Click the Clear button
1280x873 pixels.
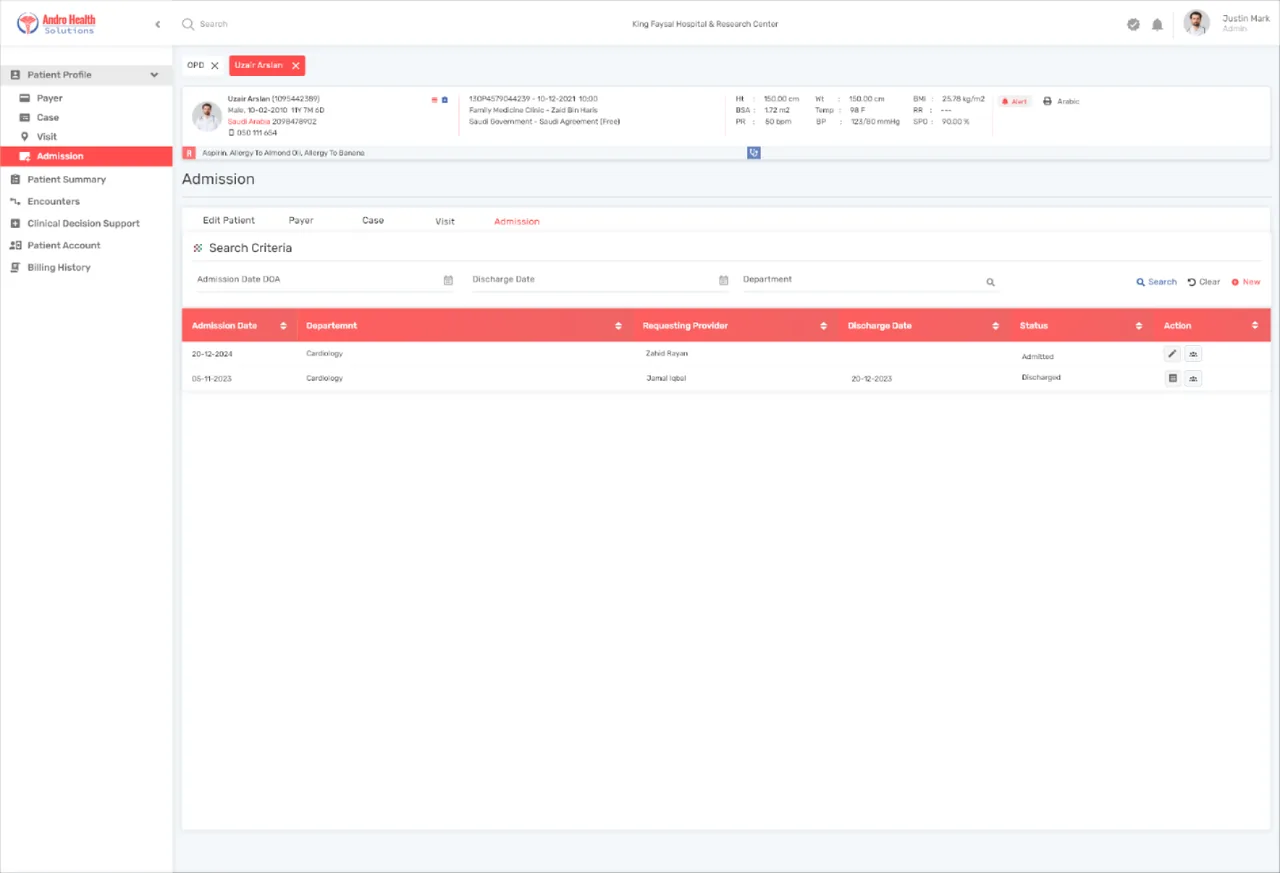(x=1204, y=282)
